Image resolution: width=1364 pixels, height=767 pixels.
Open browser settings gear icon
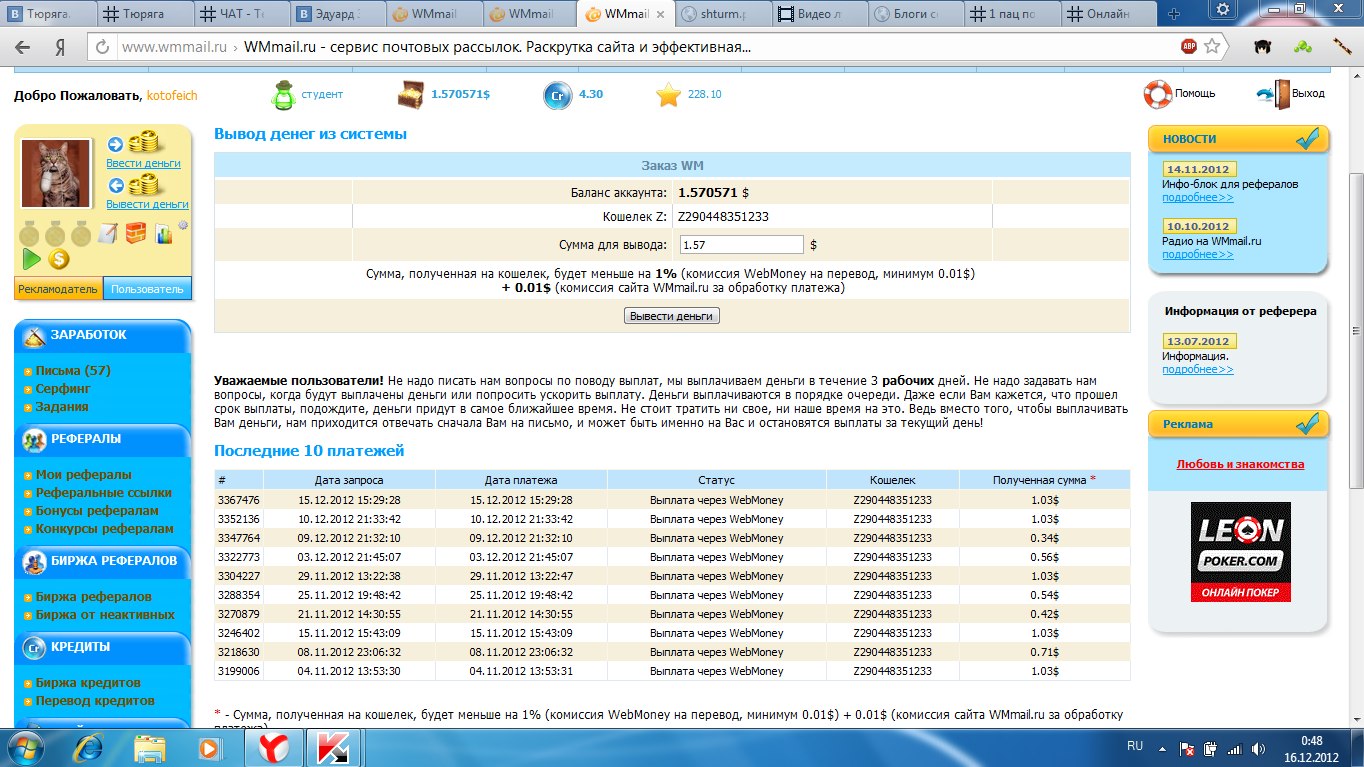click(1221, 10)
